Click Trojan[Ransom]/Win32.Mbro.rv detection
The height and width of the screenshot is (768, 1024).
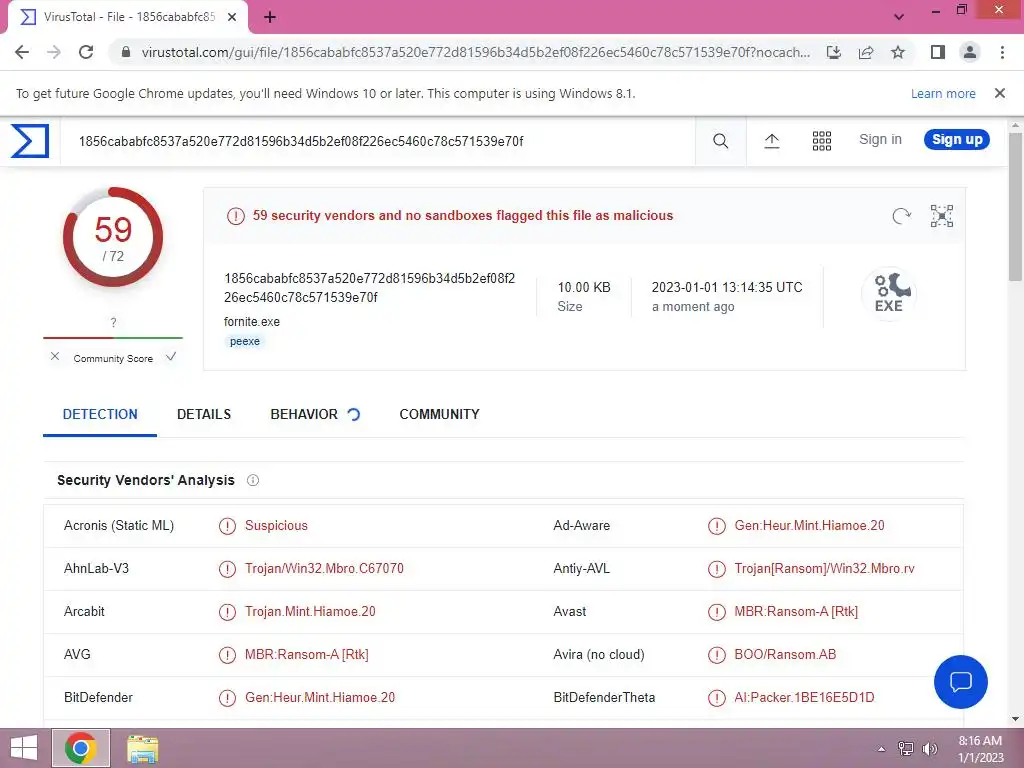click(824, 569)
